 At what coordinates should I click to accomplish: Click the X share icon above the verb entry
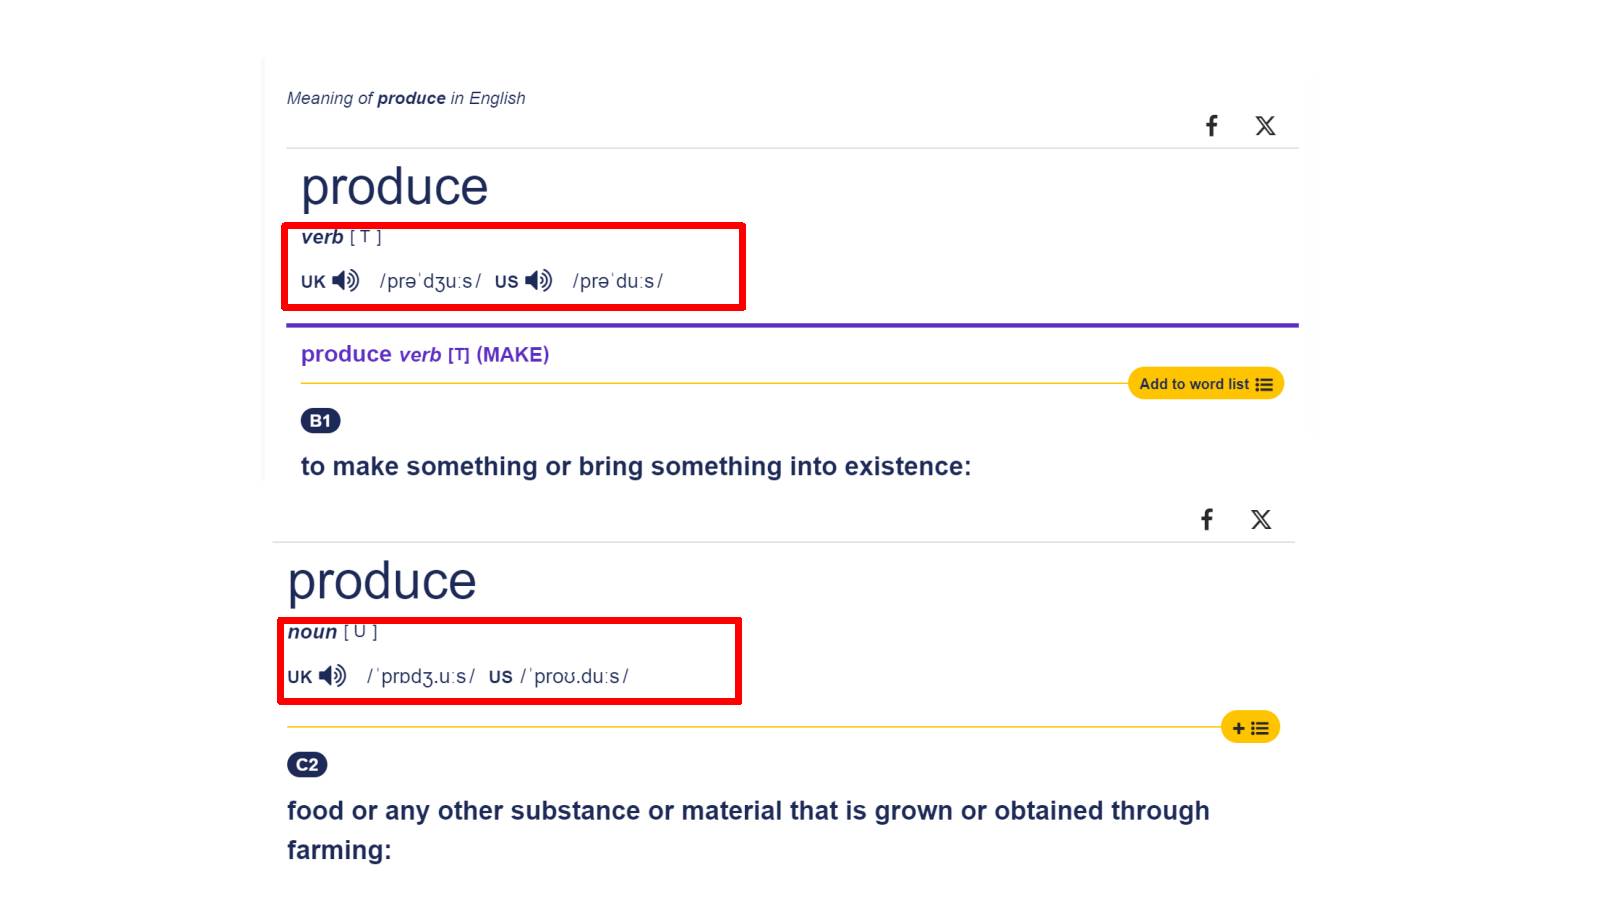coord(1265,126)
